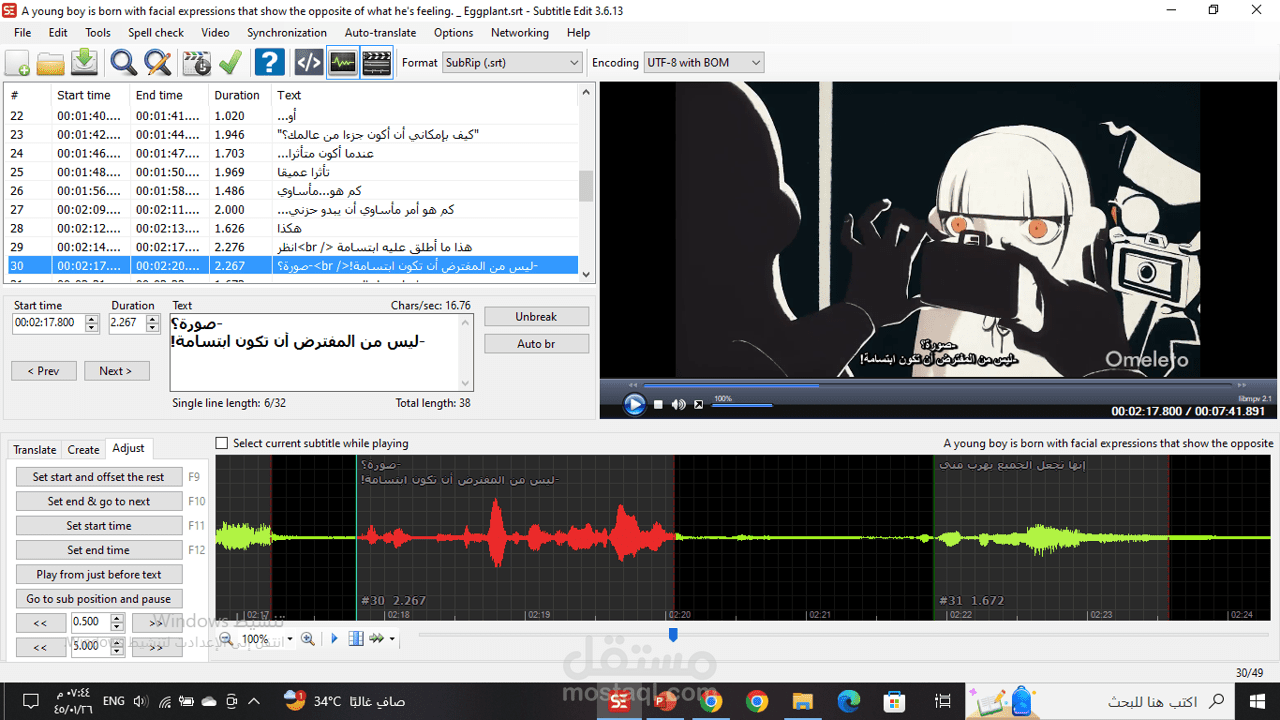The height and width of the screenshot is (720, 1280).
Task: Click the Save subtitle icon
Action: point(84,63)
